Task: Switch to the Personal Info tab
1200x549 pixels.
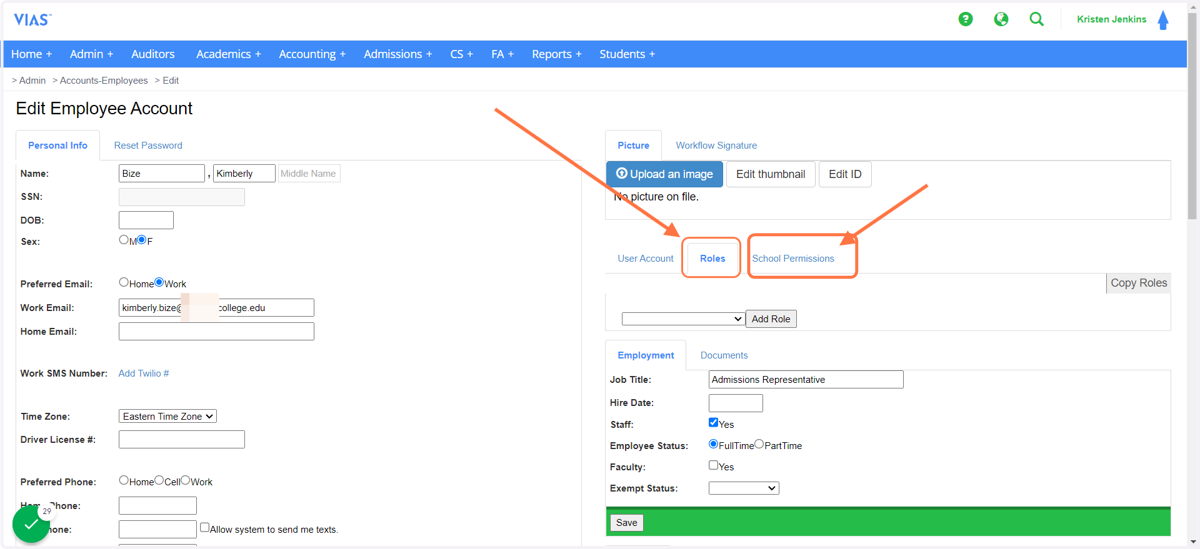Action: 58,145
